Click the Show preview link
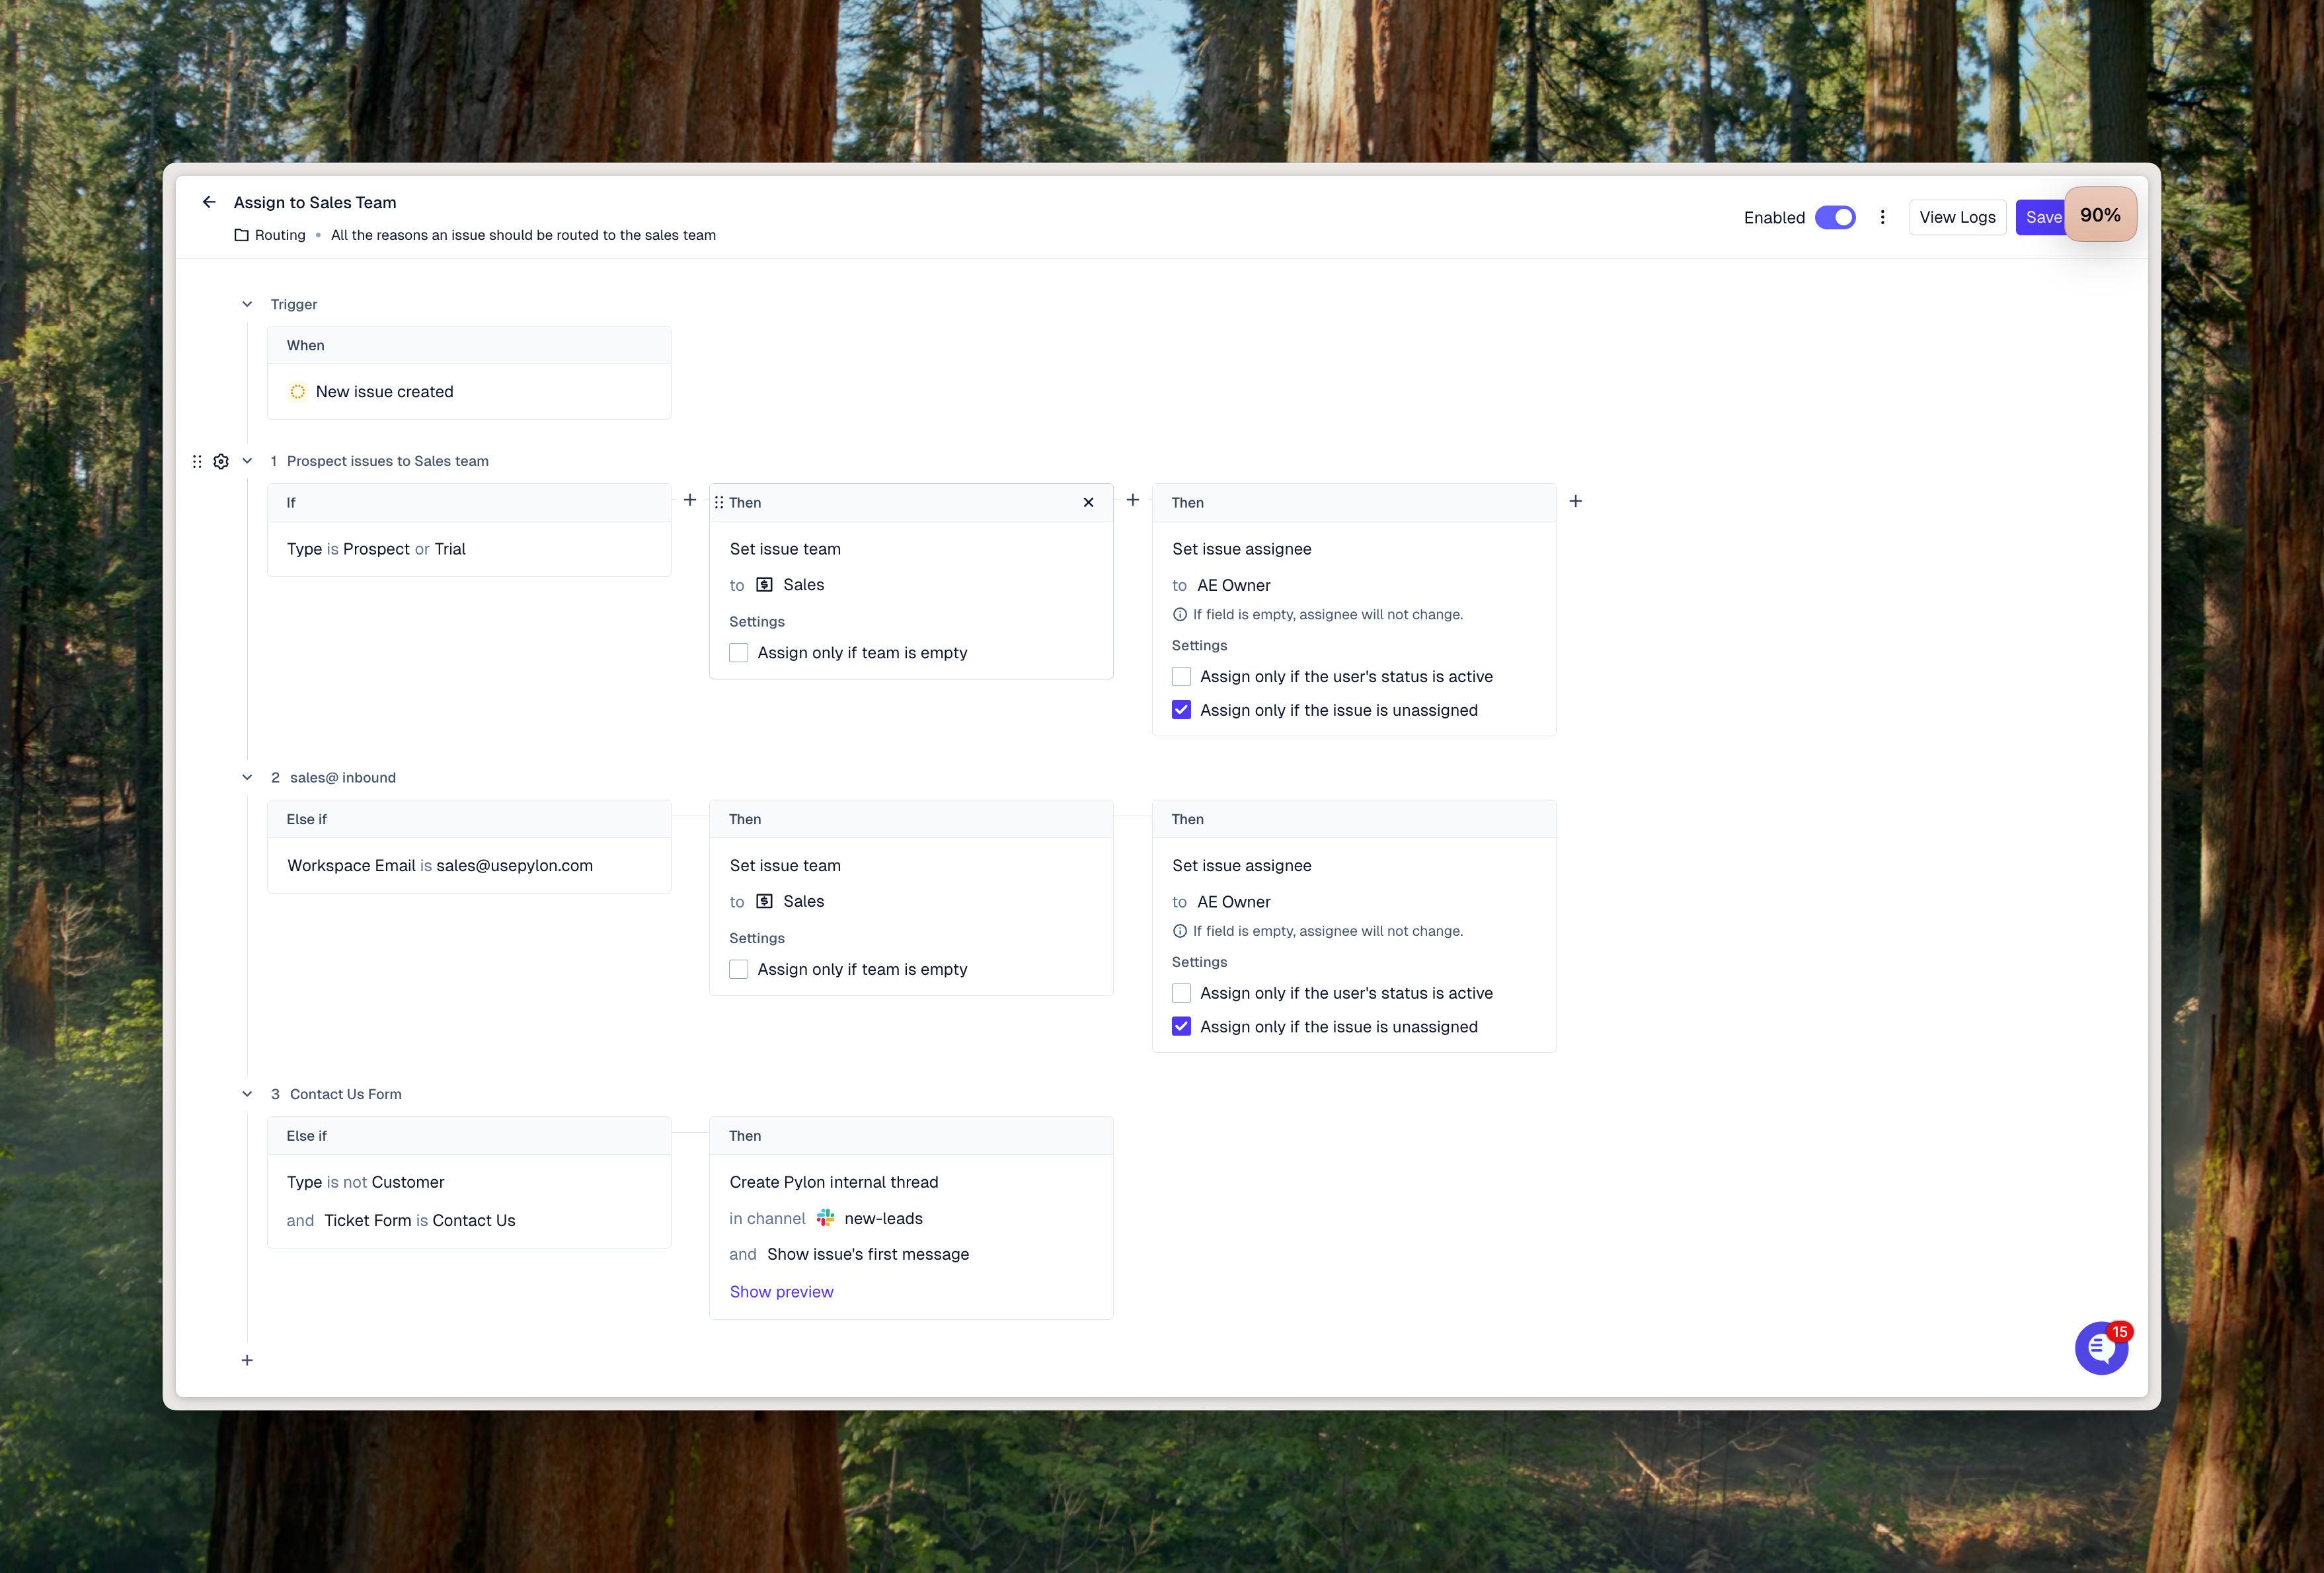The image size is (2324, 1573). 781,1292
